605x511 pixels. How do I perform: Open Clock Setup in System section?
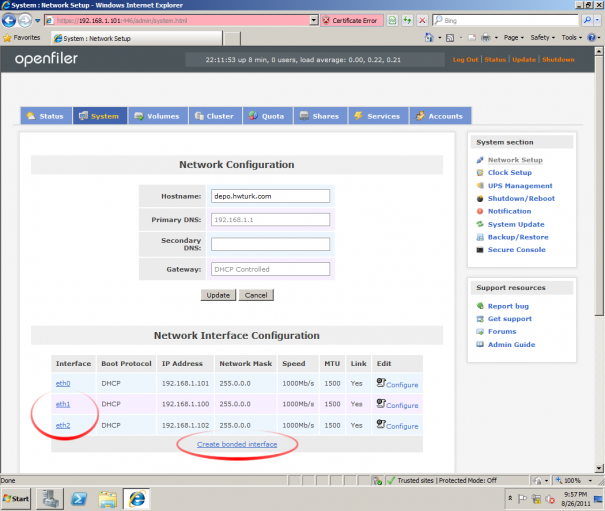[x=509, y=173]
